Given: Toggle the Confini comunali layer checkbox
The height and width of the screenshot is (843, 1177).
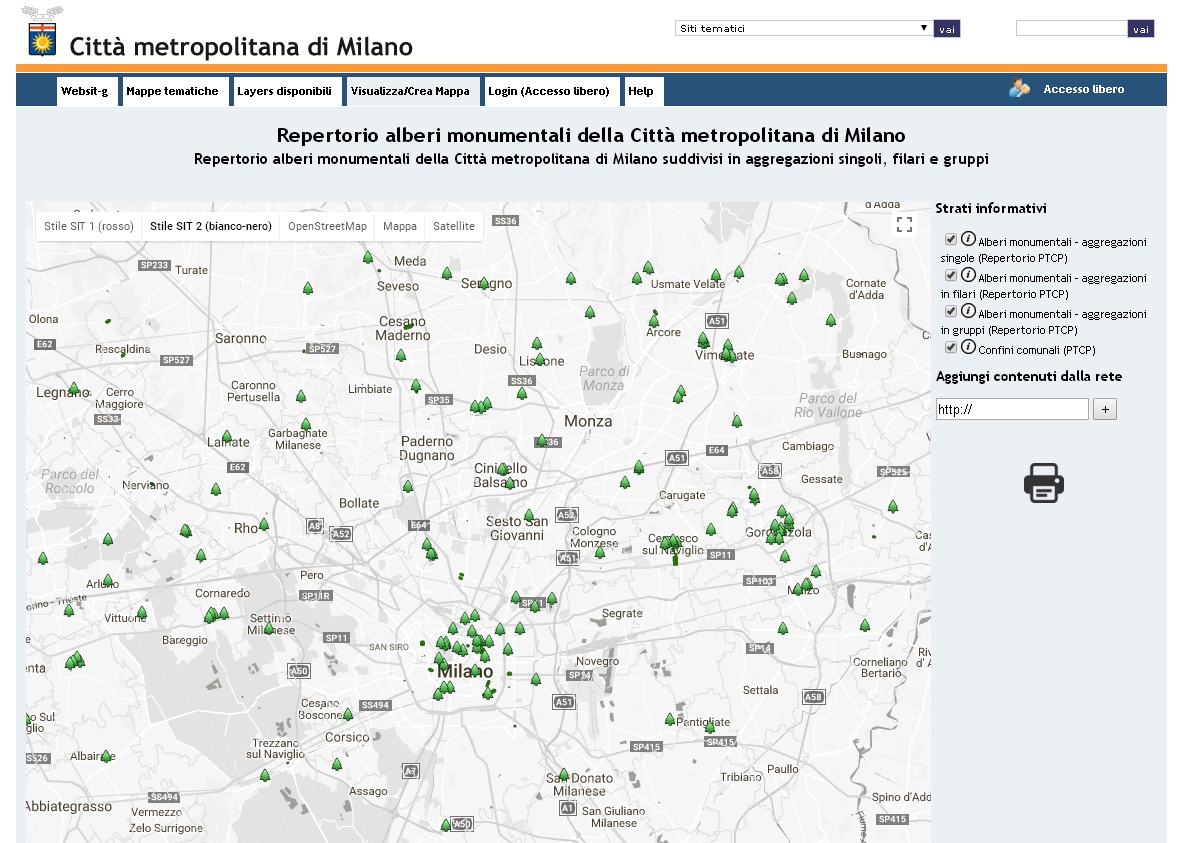Looking at the screenshot, I should tap(950, 348).
